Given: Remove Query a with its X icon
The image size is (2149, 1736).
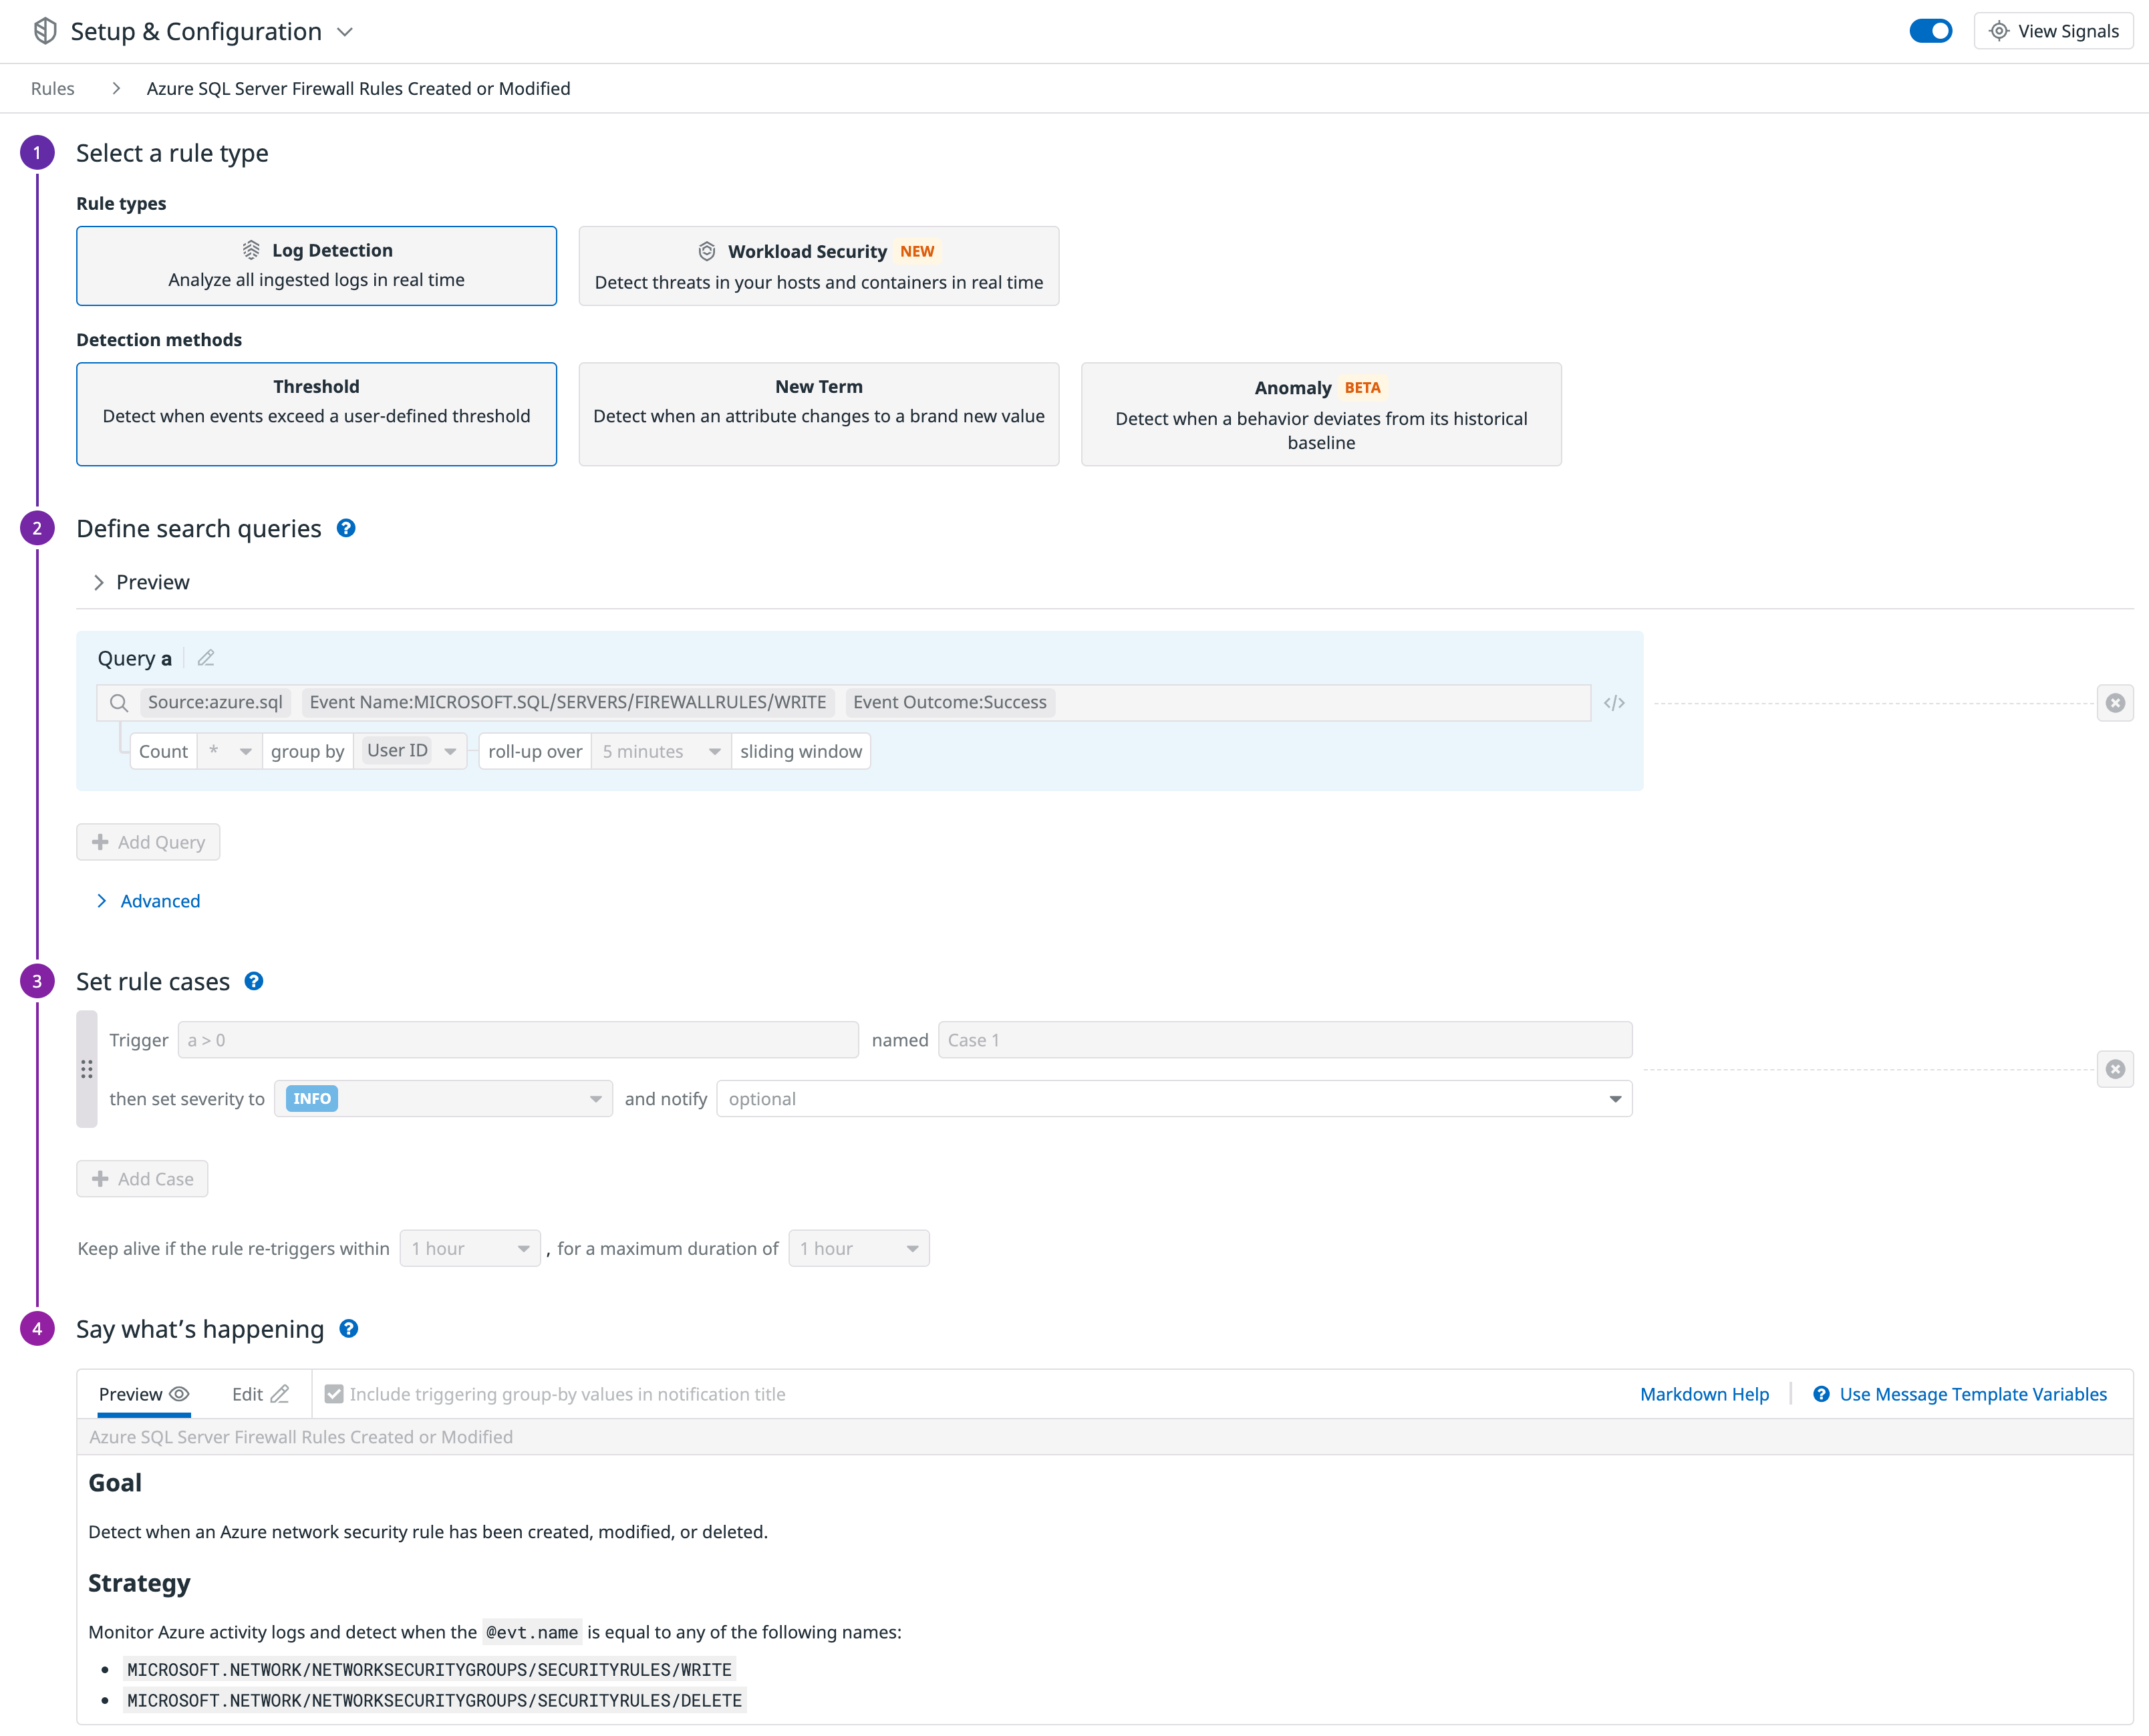Looking at the screenshot, I should pyautogui.click(x=2116, y=702).
